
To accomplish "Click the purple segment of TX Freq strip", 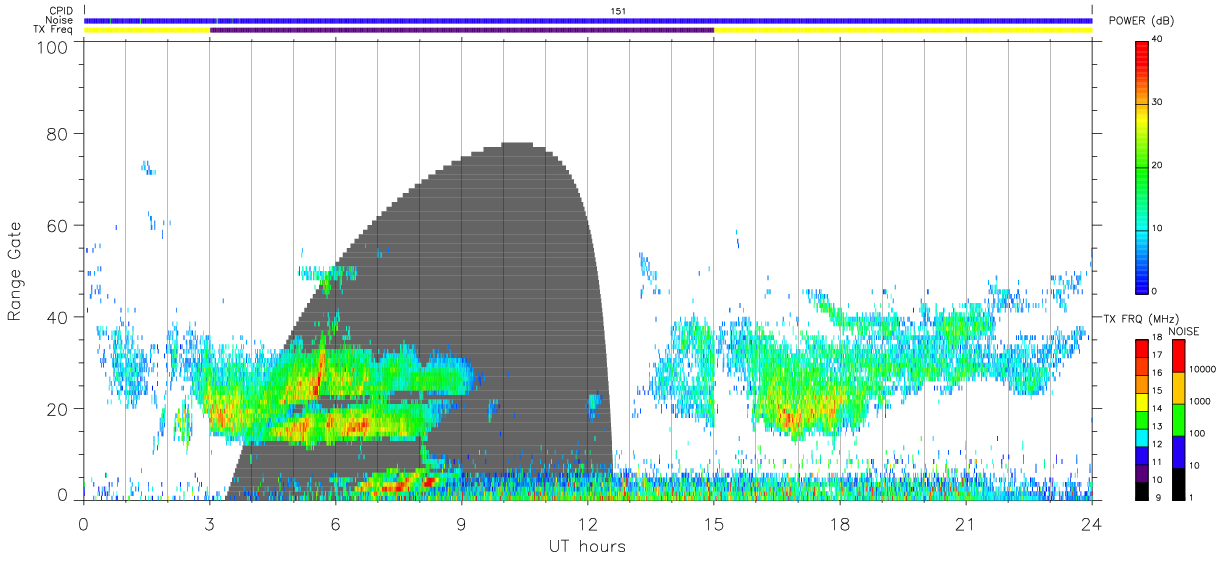I will (x=462, y=30).
